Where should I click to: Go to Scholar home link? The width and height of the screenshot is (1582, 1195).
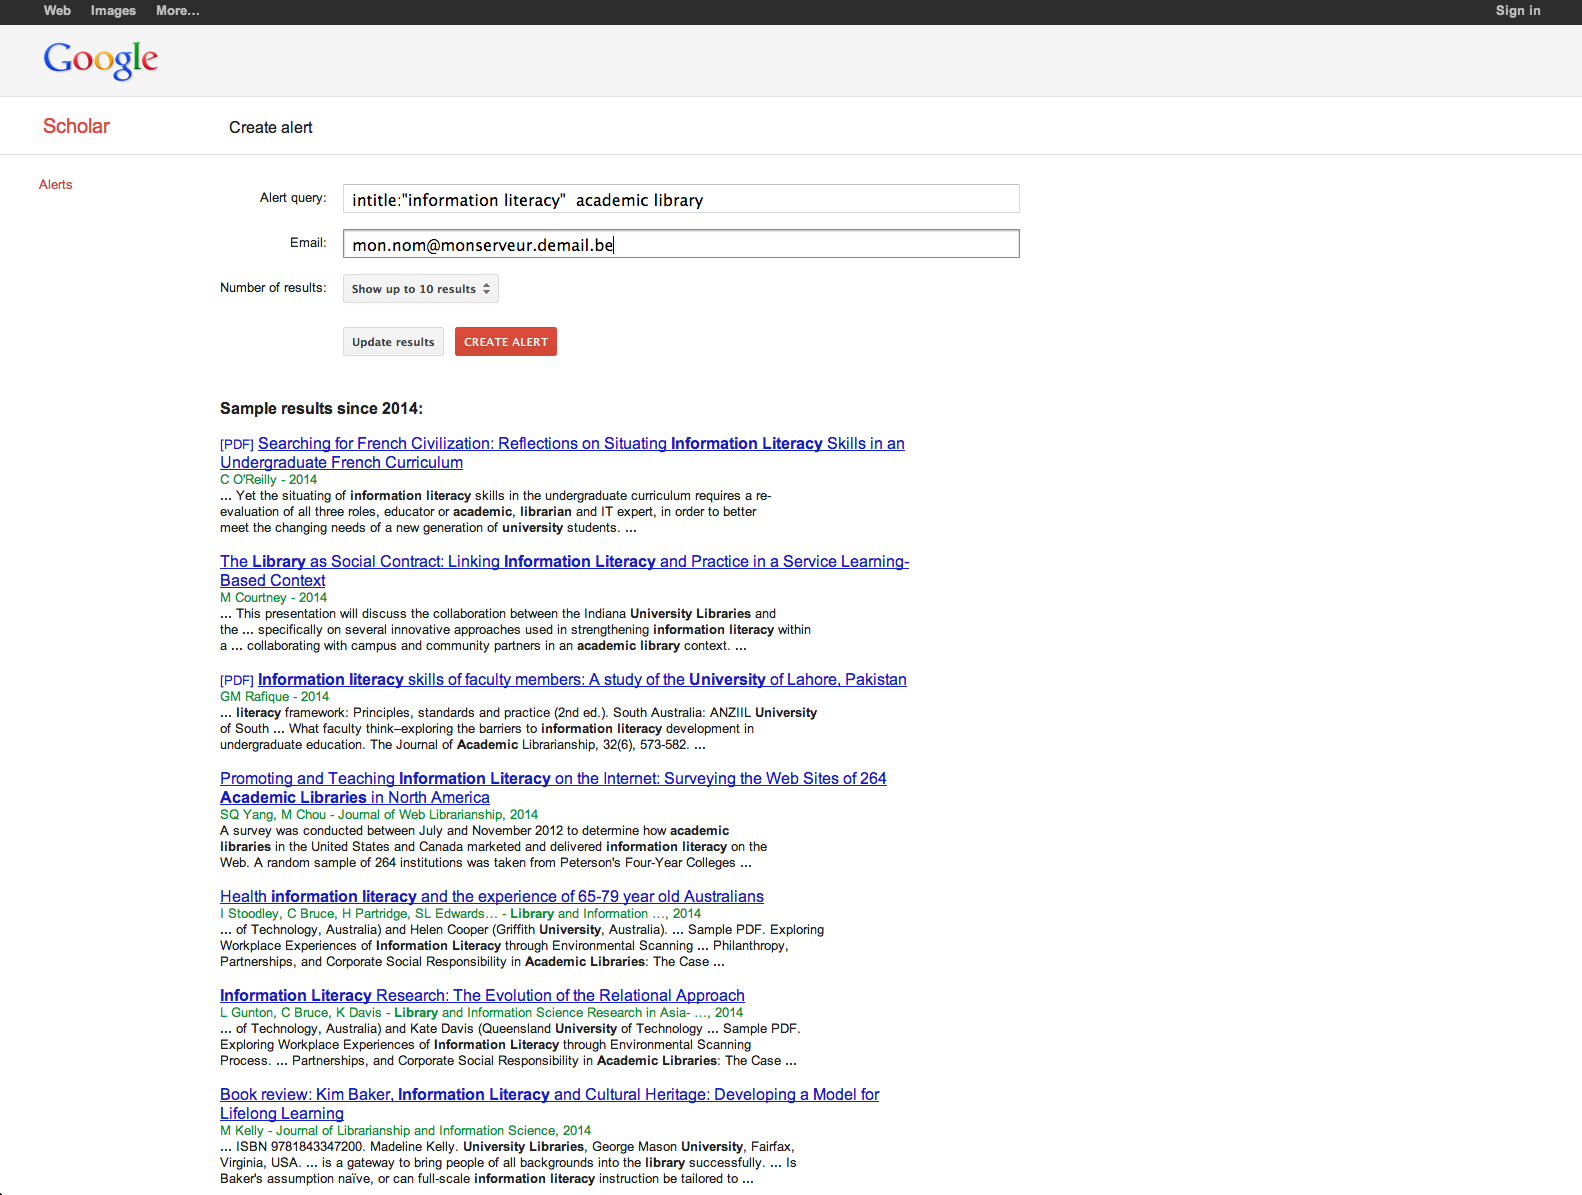click(76, 126)
